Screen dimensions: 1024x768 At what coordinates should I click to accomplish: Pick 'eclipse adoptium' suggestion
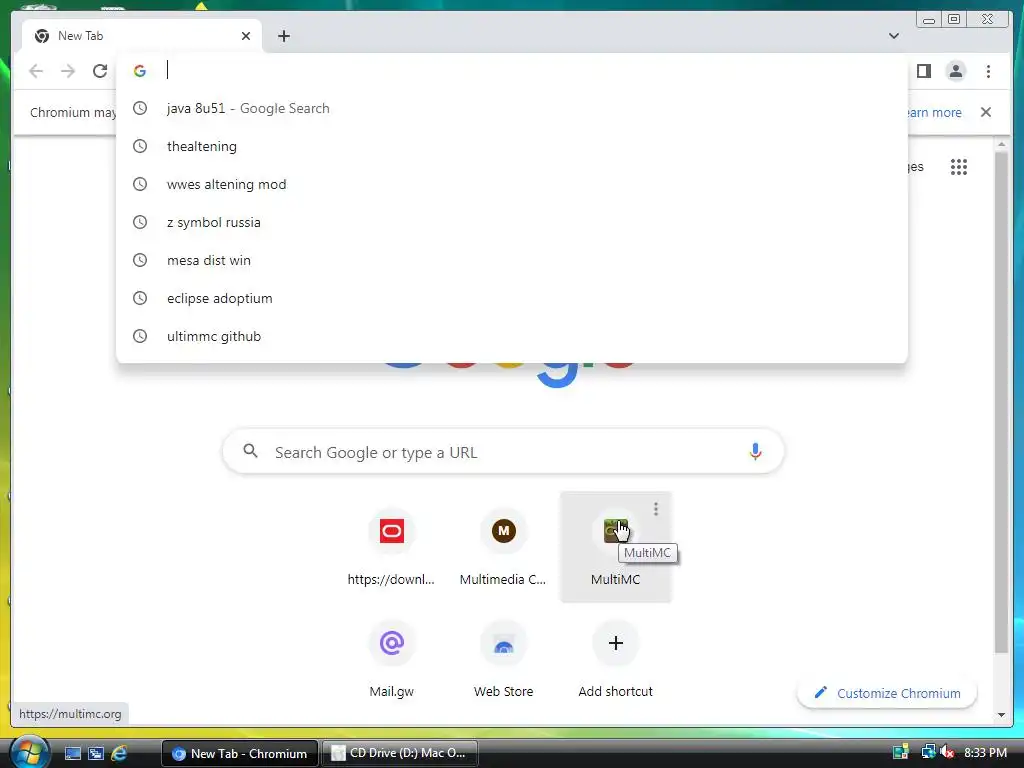(511, 298)
